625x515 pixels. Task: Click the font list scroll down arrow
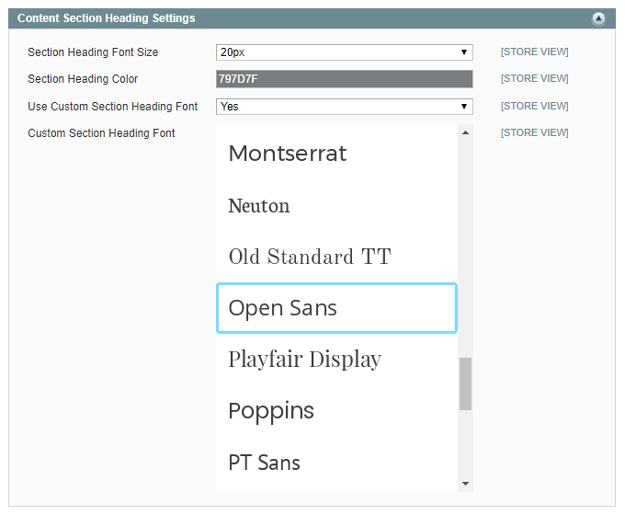pos(465,484)
